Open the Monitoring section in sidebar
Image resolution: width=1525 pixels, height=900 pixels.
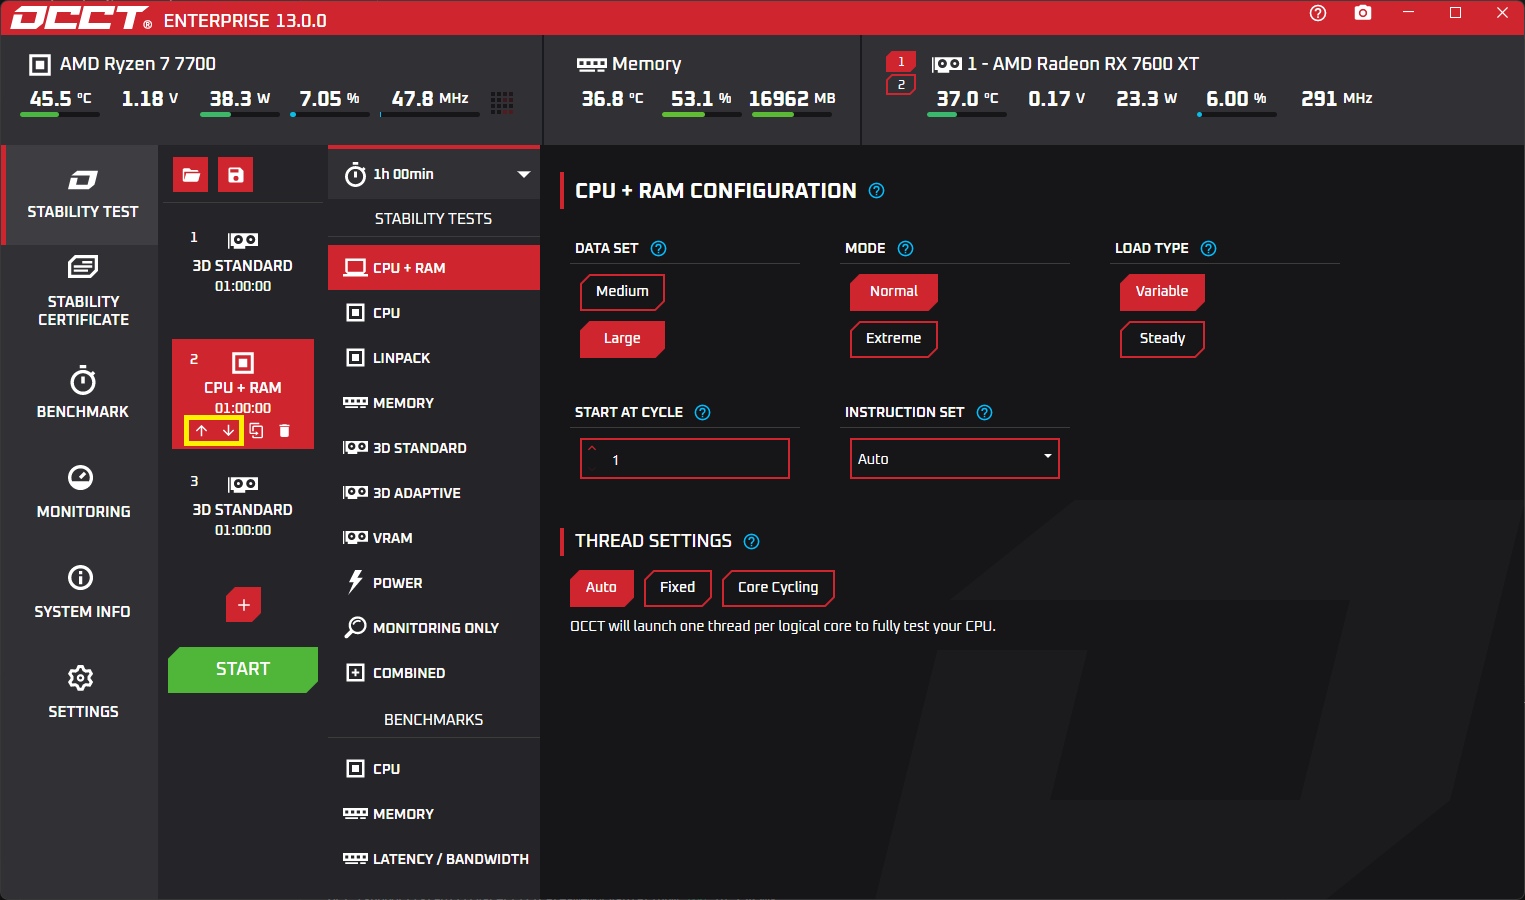(82, 492)
